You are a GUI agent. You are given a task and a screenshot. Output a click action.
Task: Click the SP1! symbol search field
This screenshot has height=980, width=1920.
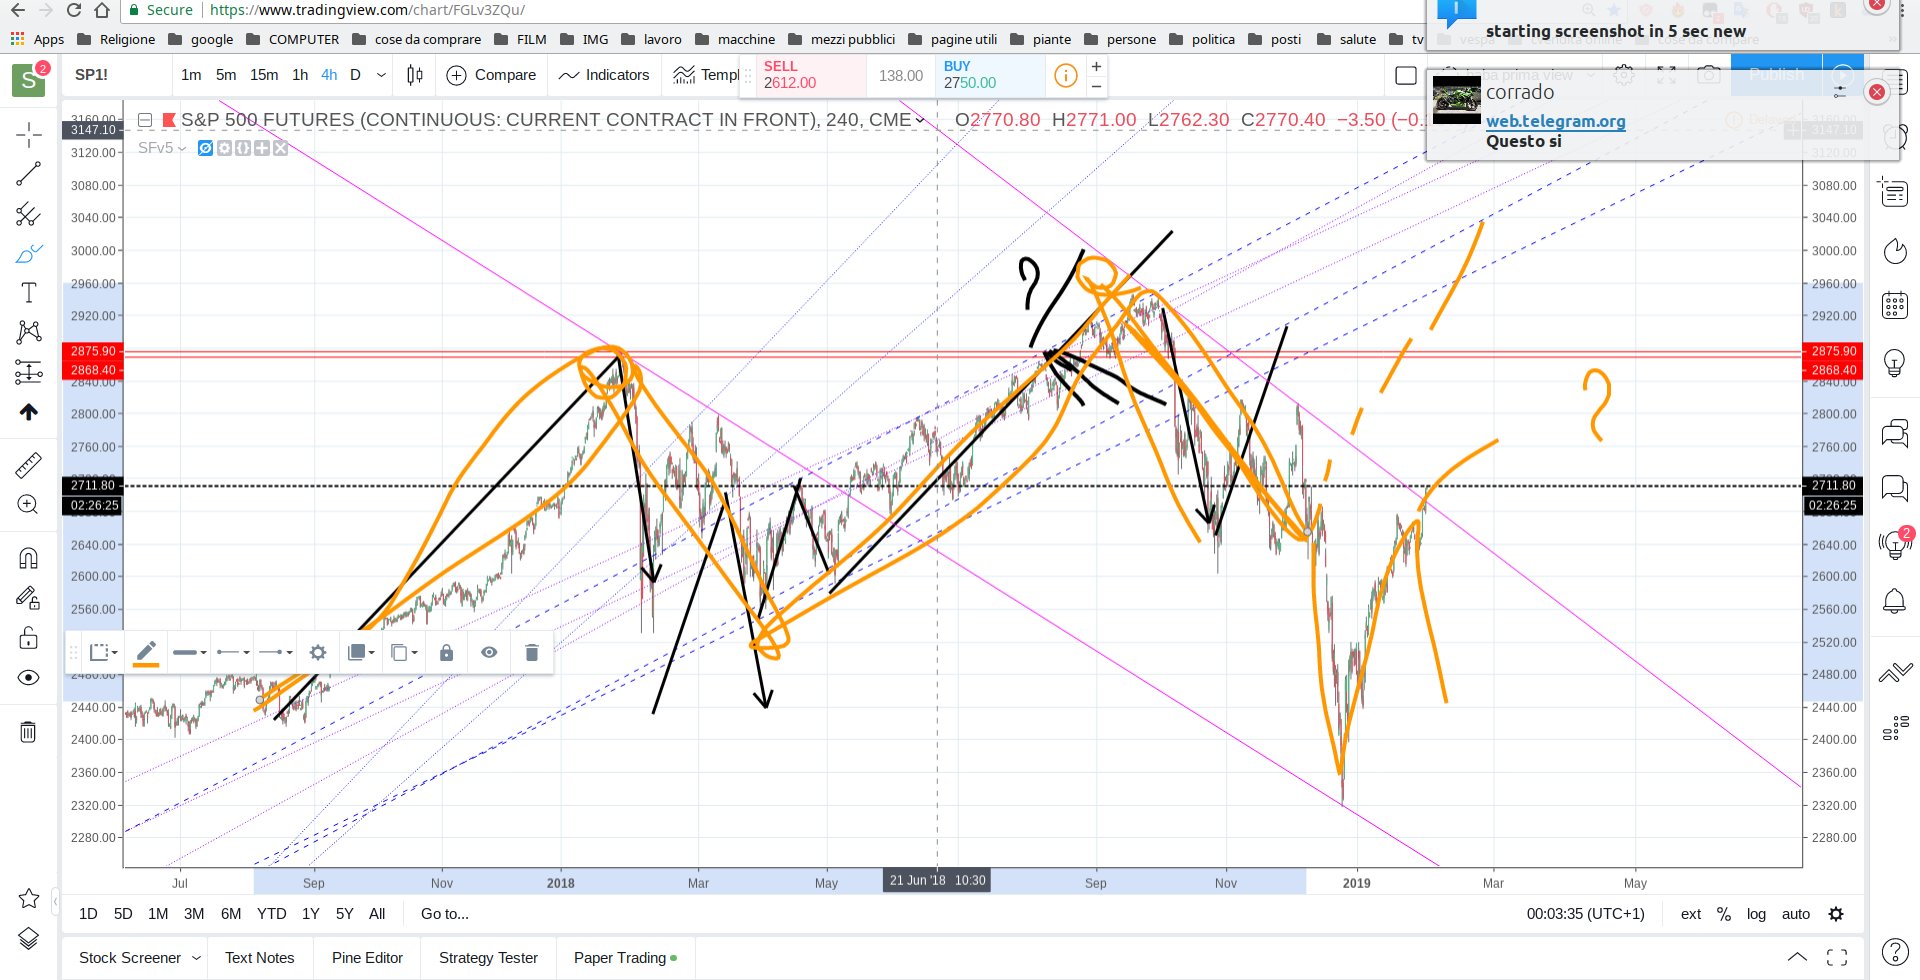(x=115, y=75)
